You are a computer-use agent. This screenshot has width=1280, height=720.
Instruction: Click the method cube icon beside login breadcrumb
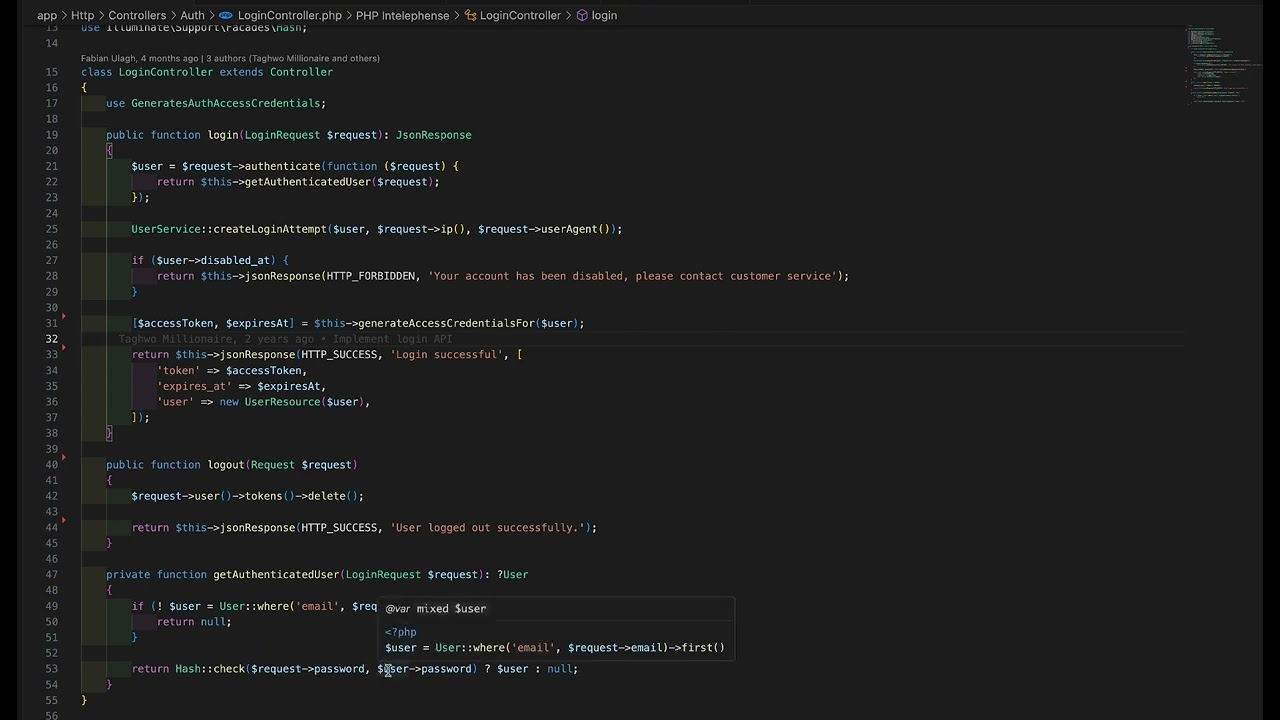(582, 15)
